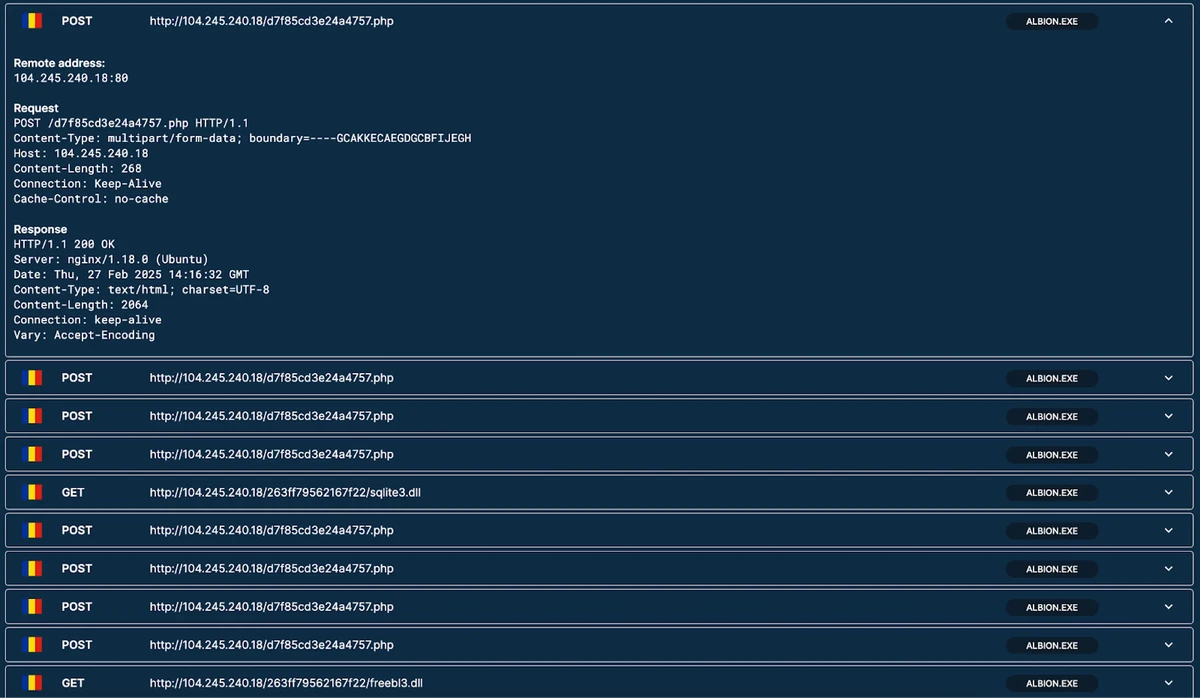Expand first collapsed POST row under response details
This screenshot has width=1200, height=698.
coord(1168,378)
